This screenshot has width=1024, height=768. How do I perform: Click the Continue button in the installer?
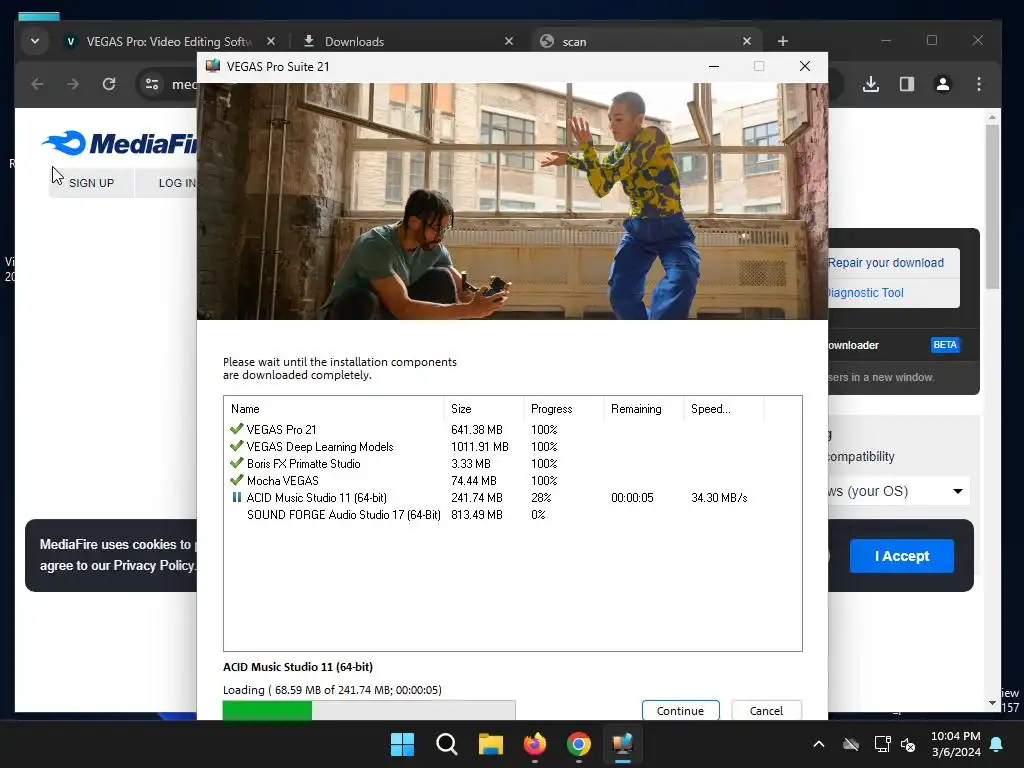[x=680, y=711]
